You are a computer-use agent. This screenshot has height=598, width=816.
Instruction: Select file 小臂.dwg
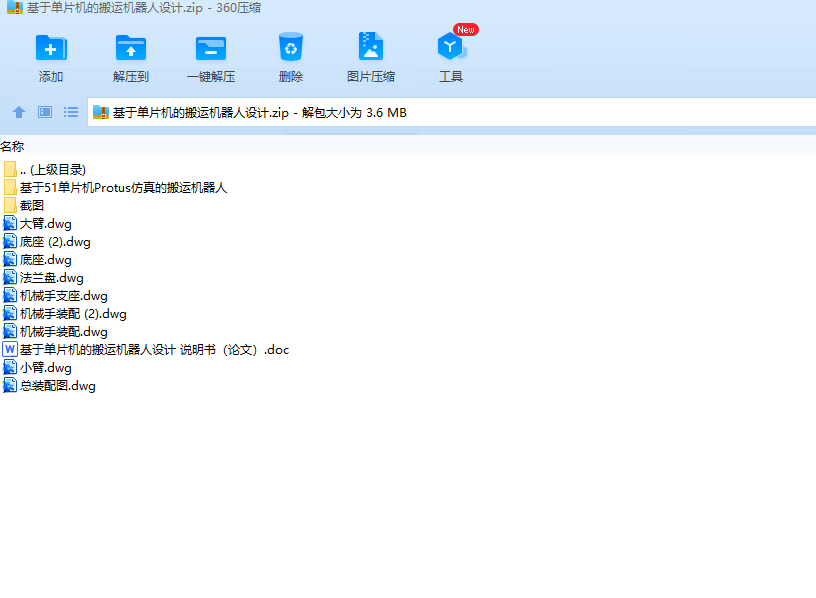coord(37,367)
